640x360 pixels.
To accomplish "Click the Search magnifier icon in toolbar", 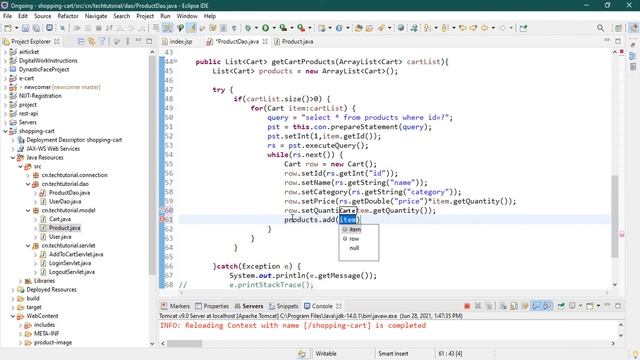I will [600, 28].
